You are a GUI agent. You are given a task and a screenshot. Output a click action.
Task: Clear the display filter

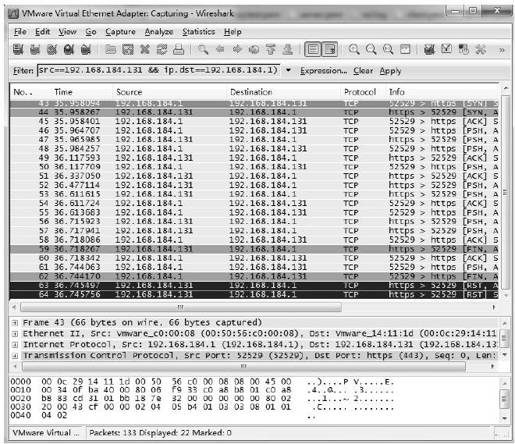pos(363,71)
